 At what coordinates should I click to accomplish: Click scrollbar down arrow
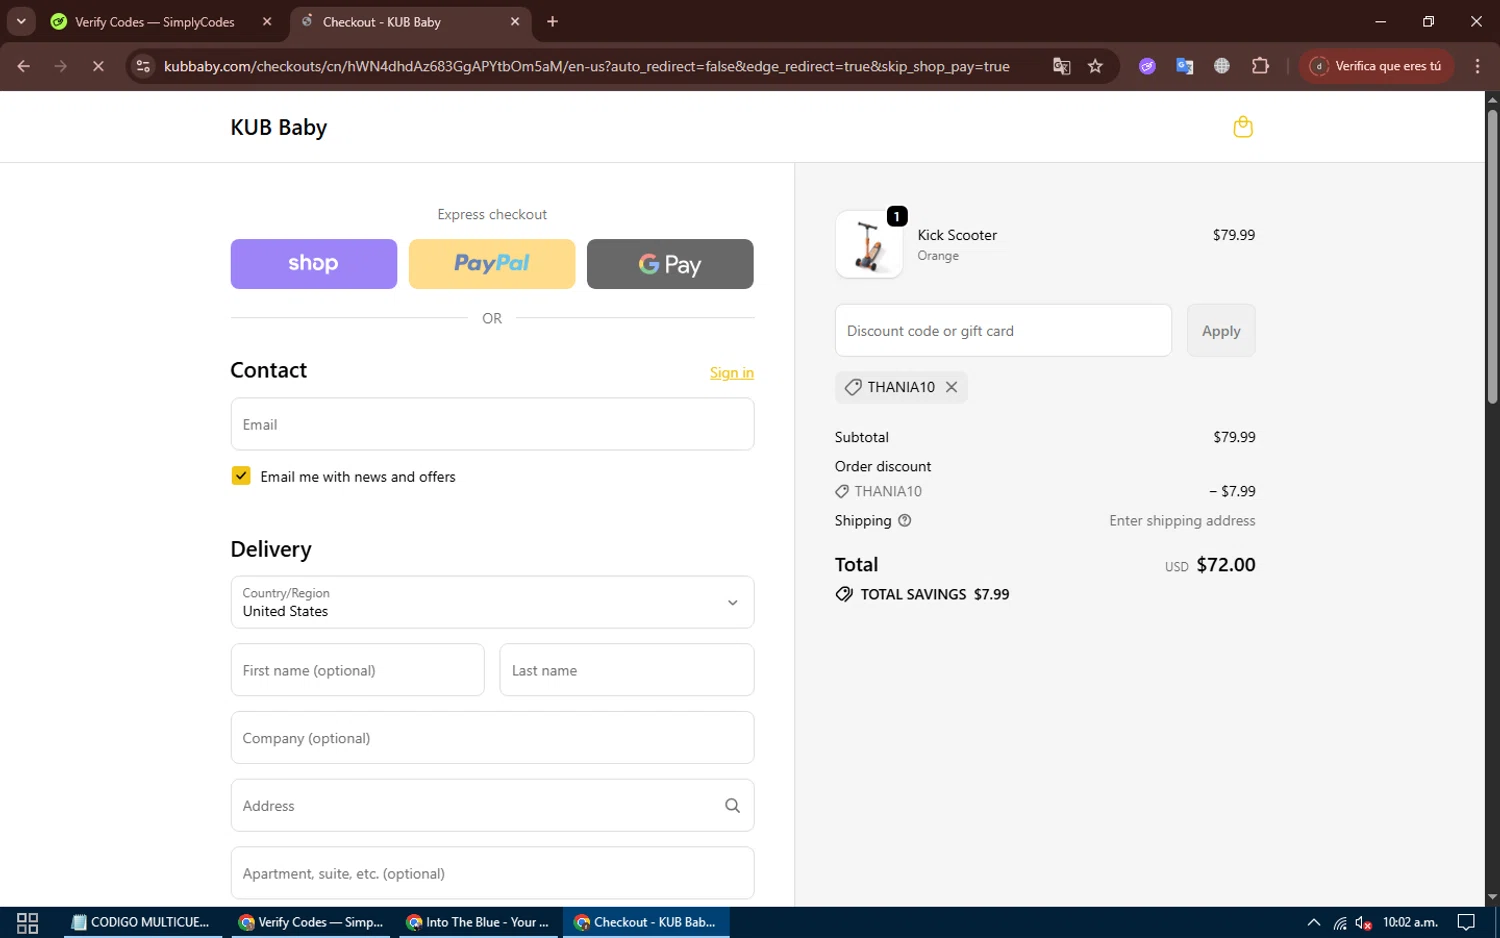(x=1492, y=898)
